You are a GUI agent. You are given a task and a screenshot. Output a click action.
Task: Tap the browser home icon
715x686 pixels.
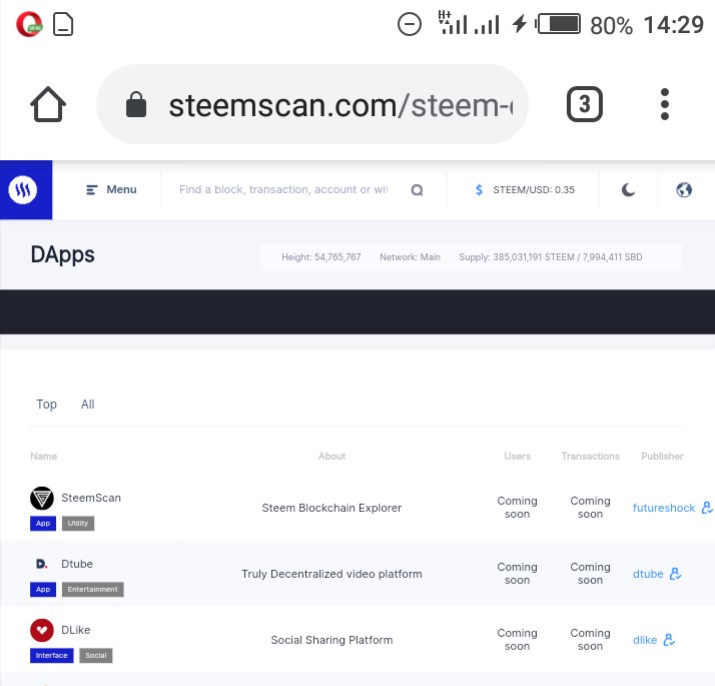click(x=49, y=104)
